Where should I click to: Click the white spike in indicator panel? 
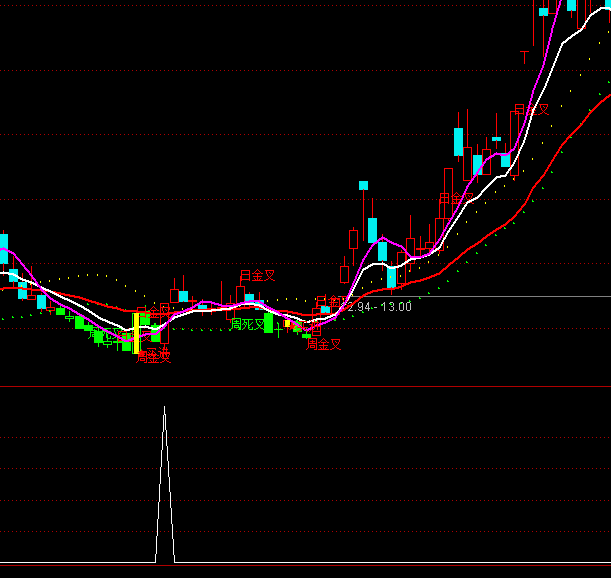[x=165, y=480]
